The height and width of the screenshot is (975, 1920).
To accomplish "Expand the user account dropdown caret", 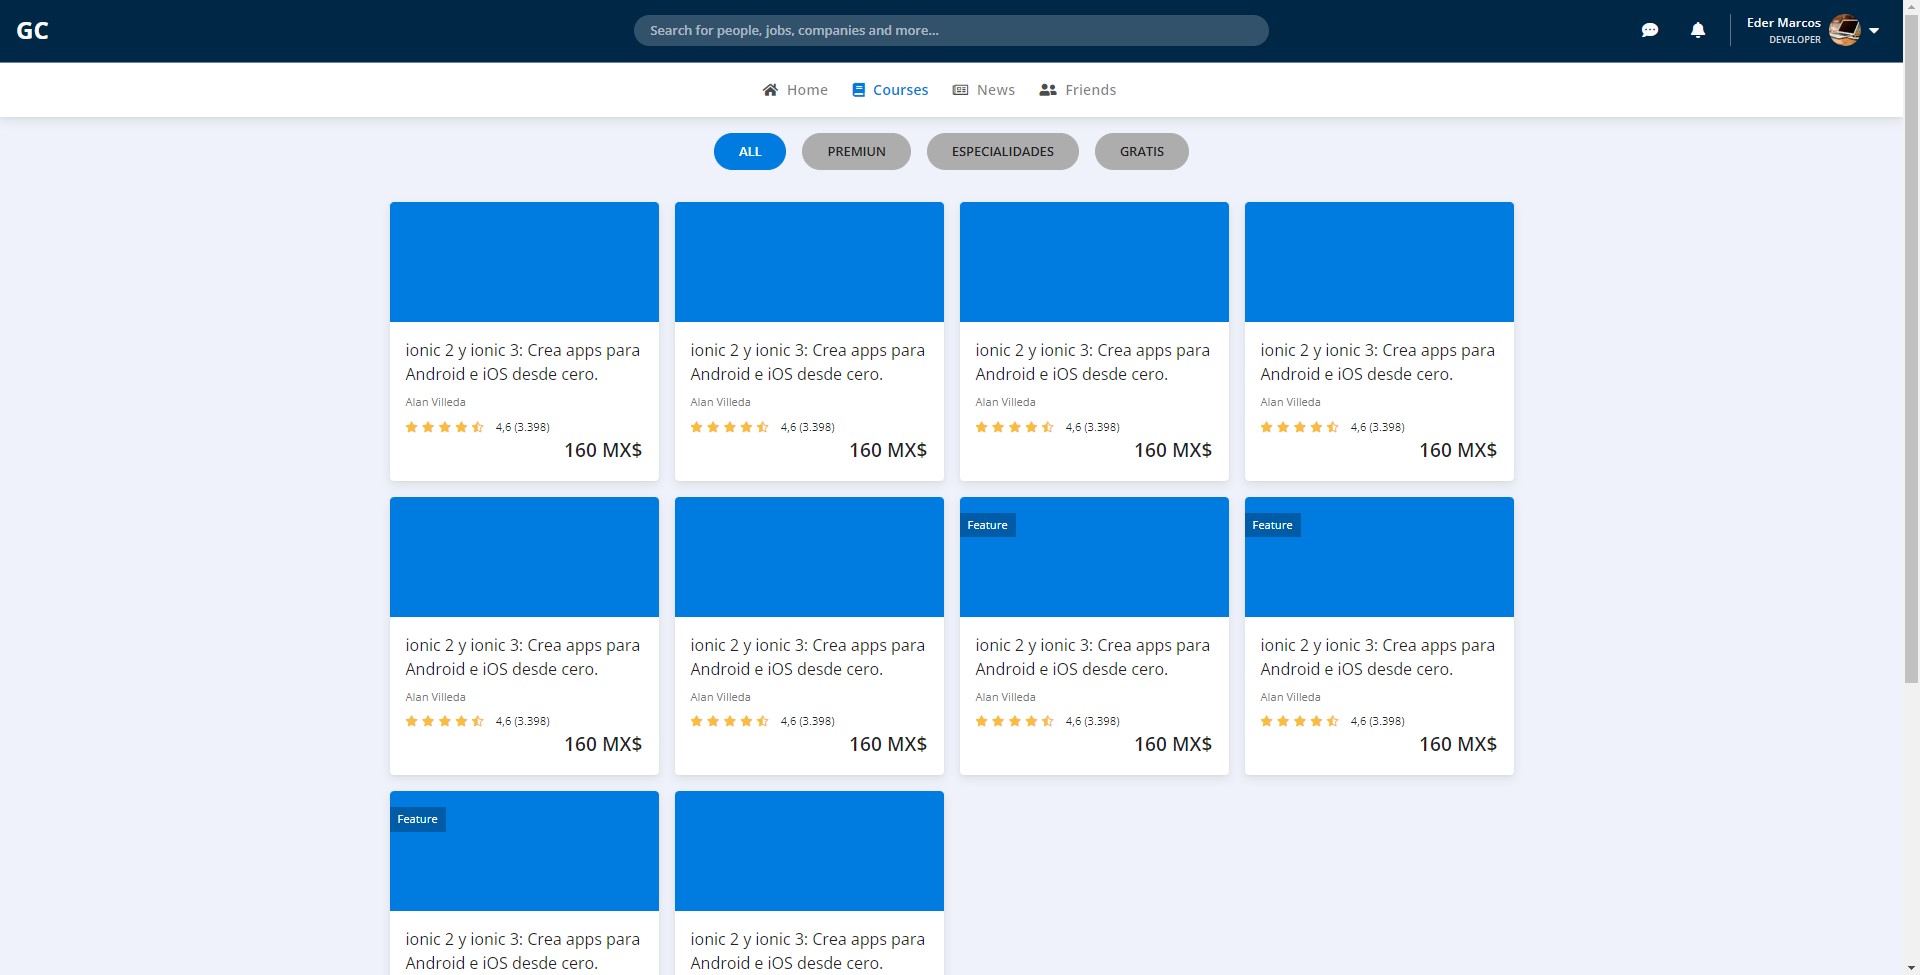I will click(x=1874, y=31).
